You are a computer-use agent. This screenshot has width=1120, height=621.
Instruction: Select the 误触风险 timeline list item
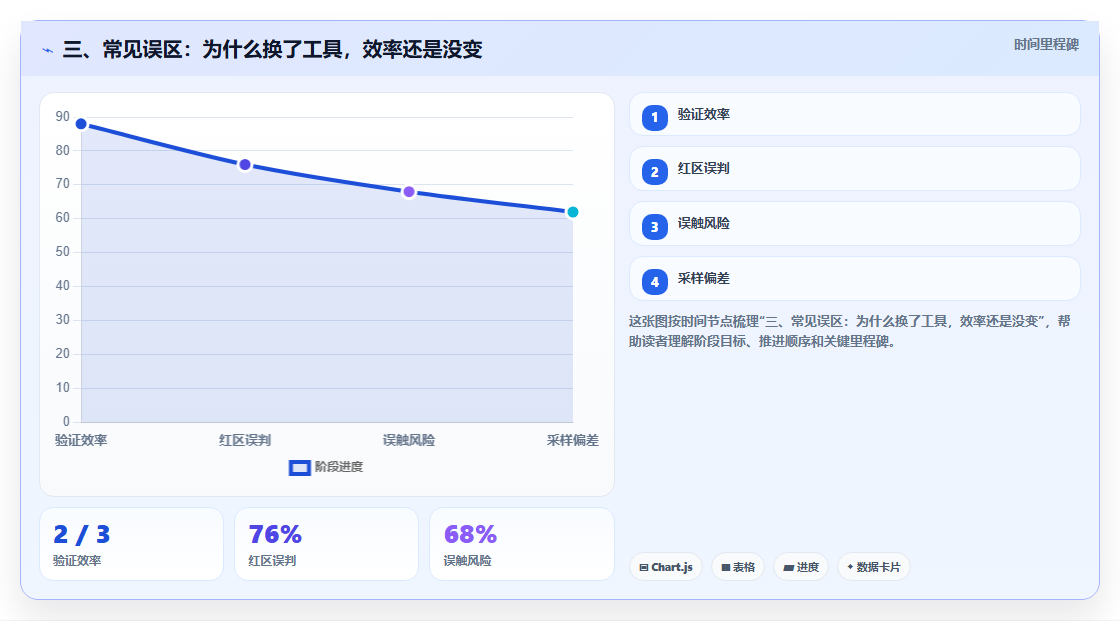tap(854, 224)
